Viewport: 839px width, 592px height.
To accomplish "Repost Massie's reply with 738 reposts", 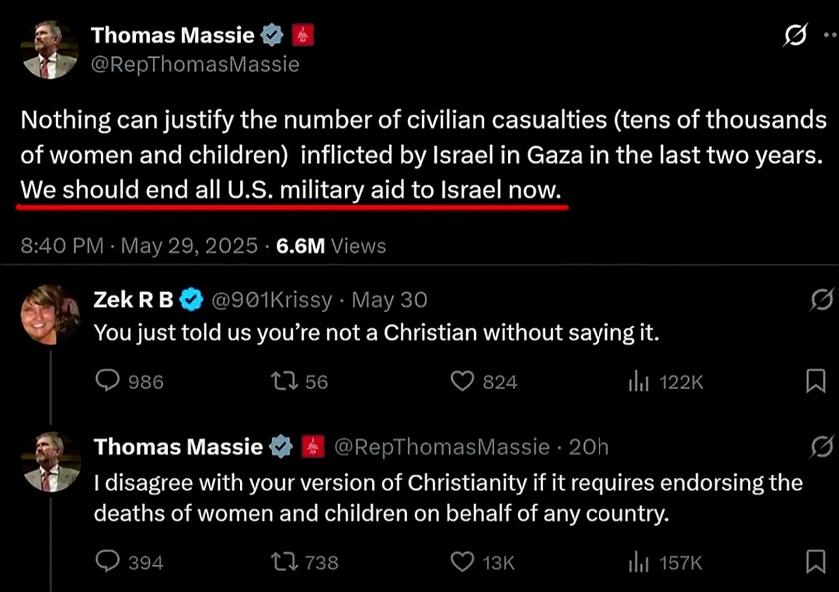I will click(x=284, y=563).
